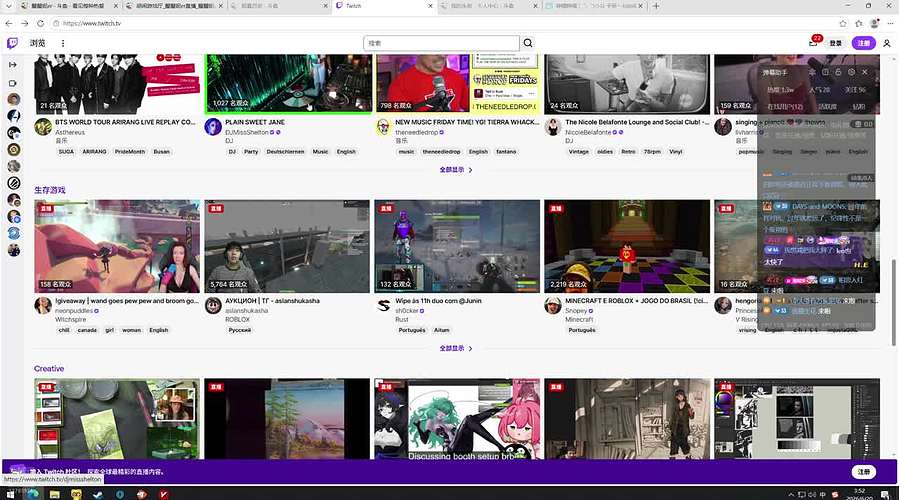899x500 pixels.
Task: Focus the Twitch search input
Action: tap(441, 43)
